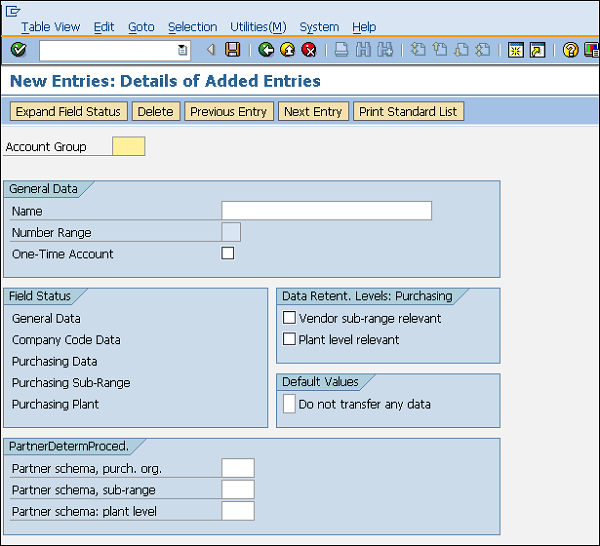Click the Find Next binoculars icon

[x=385, y=50]
